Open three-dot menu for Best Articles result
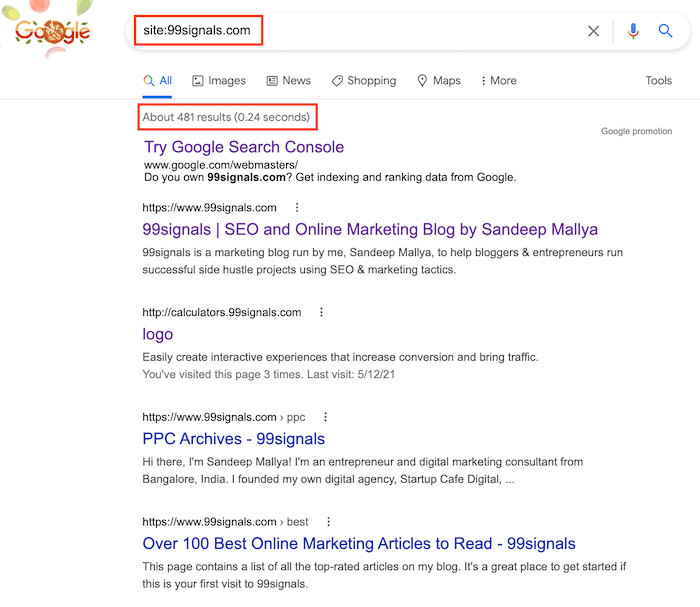This screenshot has width=700, height=607. click(x=329, y=522)
